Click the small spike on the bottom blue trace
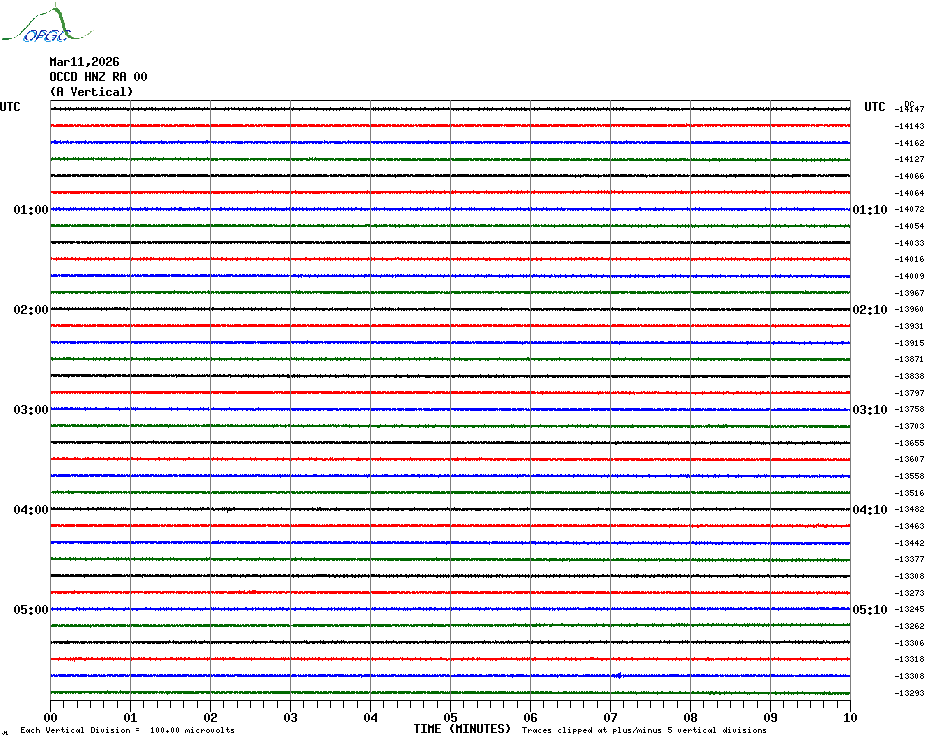 [617, 676]
